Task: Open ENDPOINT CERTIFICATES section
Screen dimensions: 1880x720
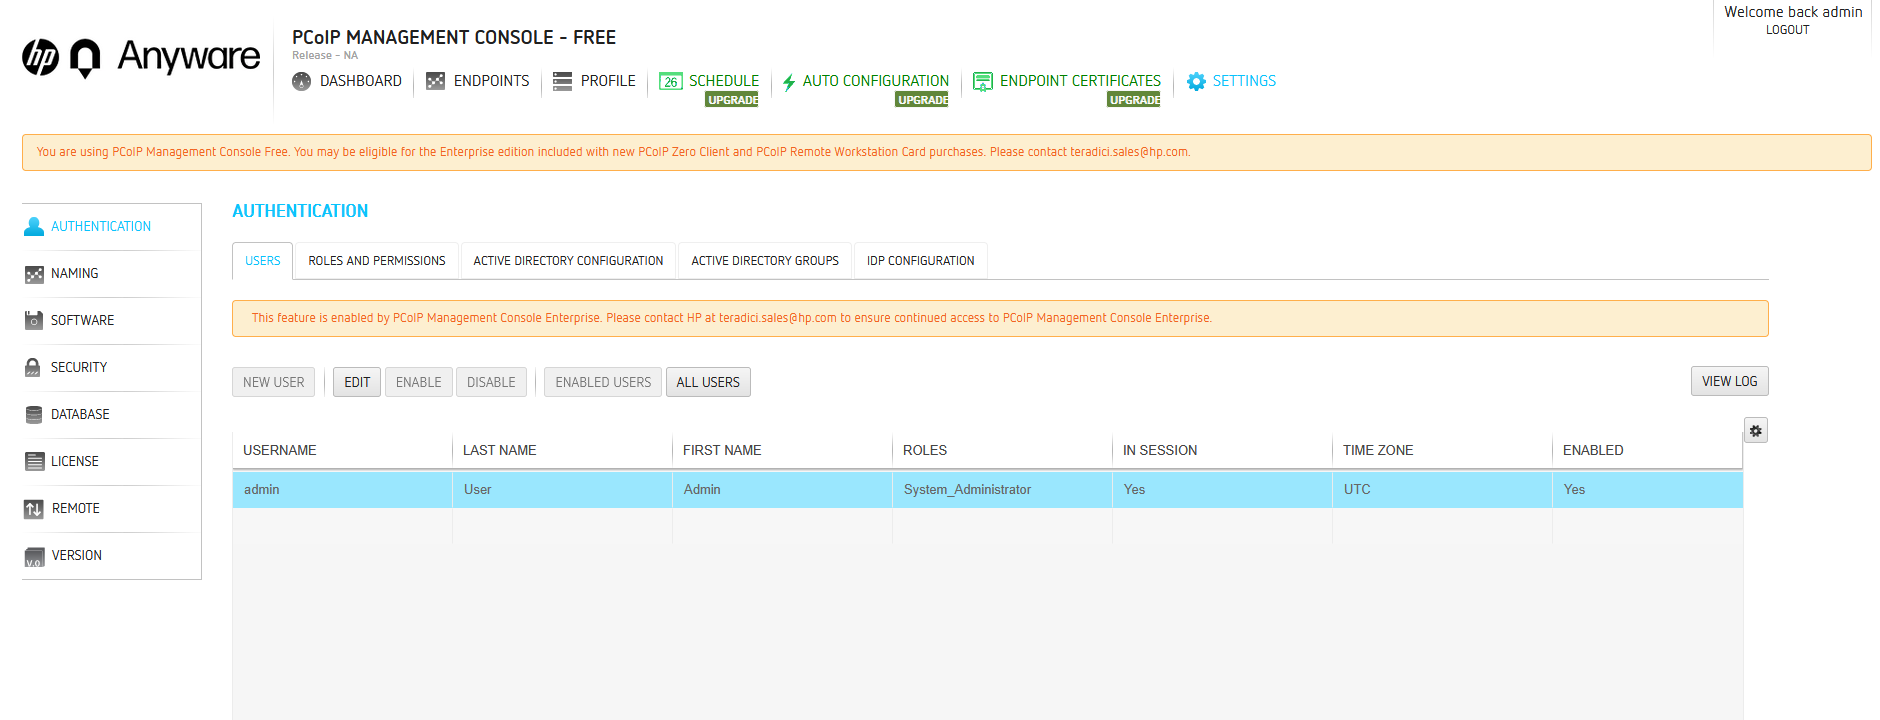Action: [1080, 81]
